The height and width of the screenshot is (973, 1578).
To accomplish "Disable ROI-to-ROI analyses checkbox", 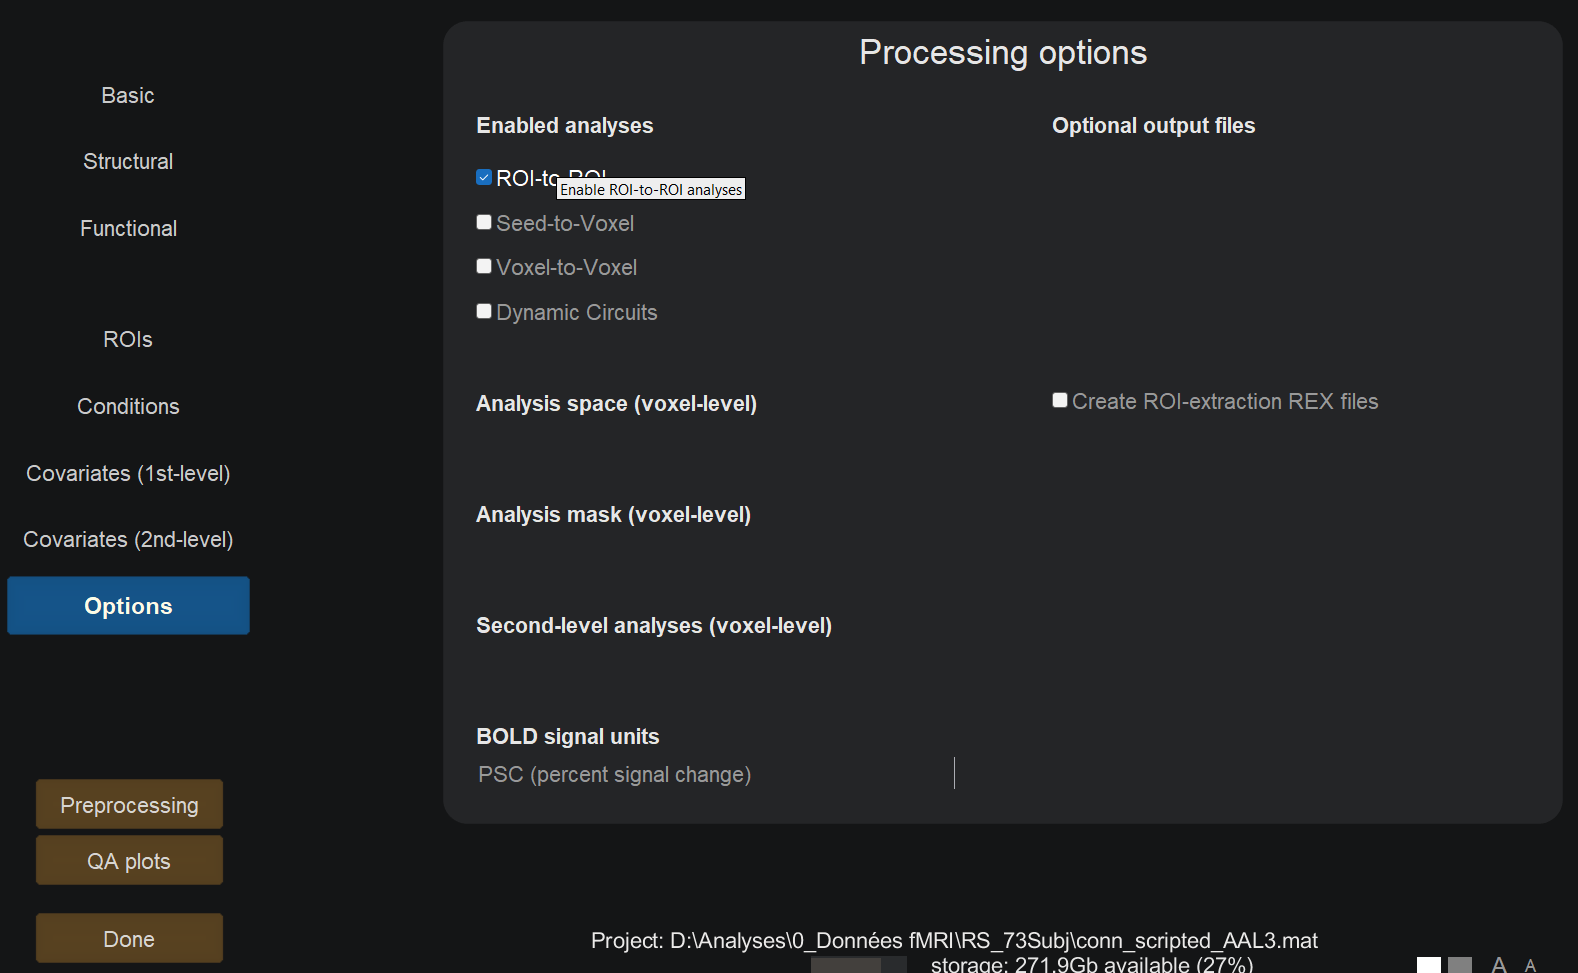I will 484,178.
